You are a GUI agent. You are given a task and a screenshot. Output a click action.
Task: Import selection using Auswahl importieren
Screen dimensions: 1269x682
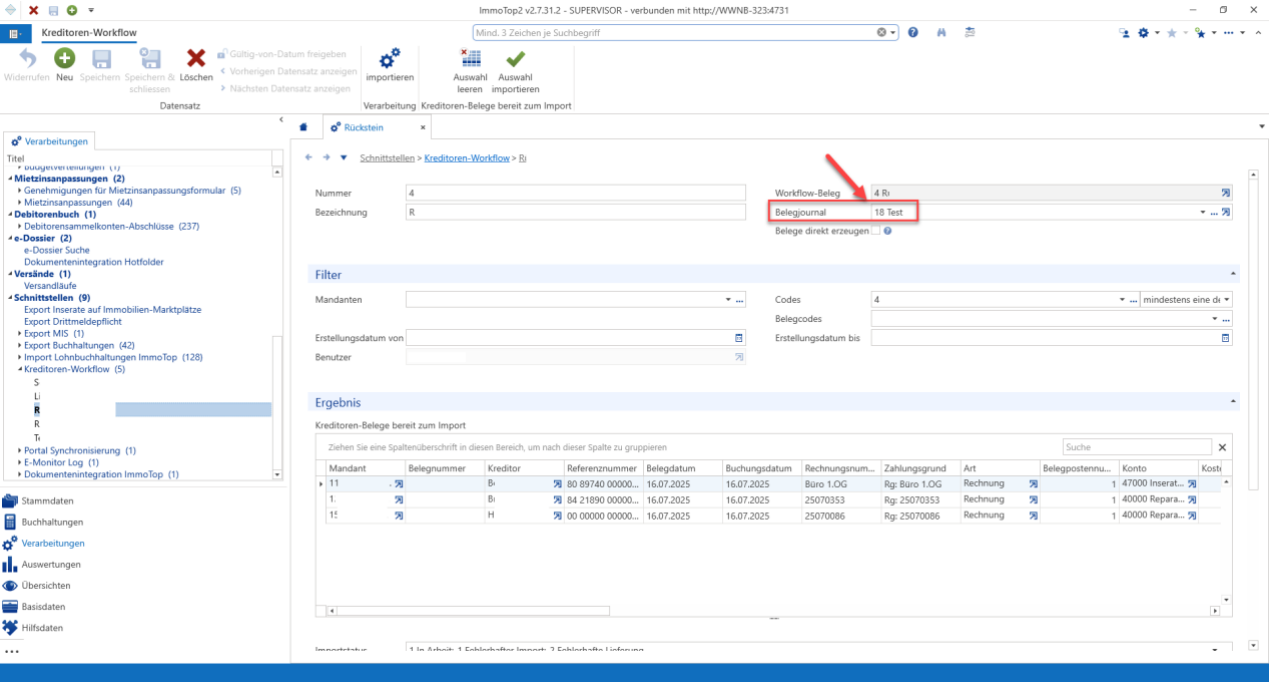point(515,70)
